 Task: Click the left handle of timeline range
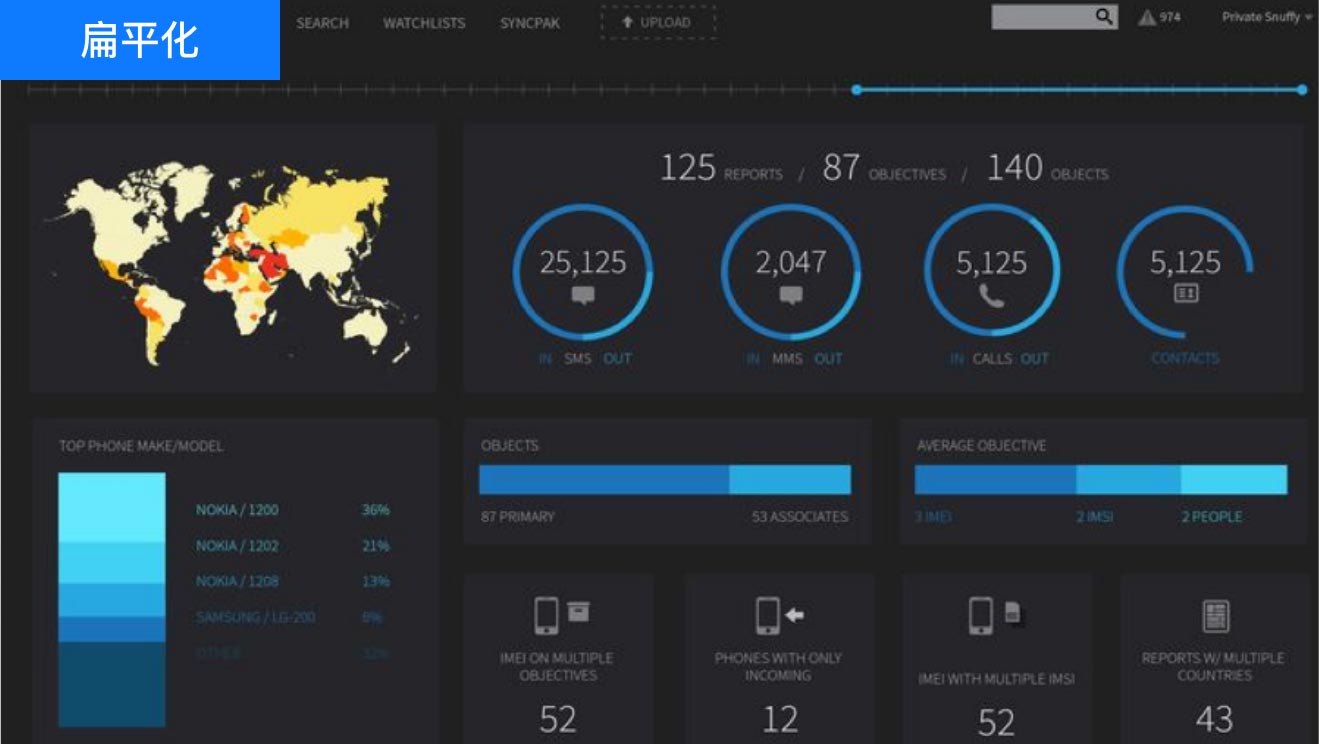(856, 90)
